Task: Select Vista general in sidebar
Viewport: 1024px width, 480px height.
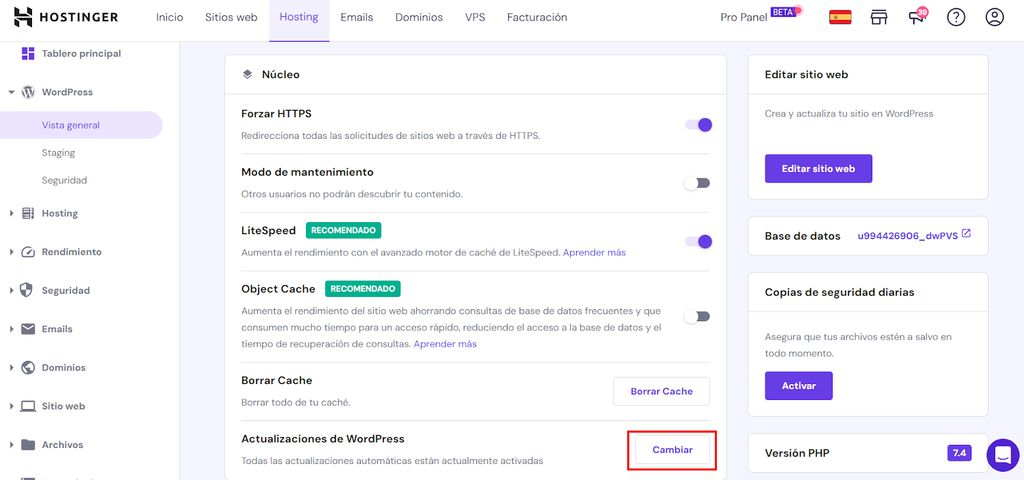Action: [81, 125]
